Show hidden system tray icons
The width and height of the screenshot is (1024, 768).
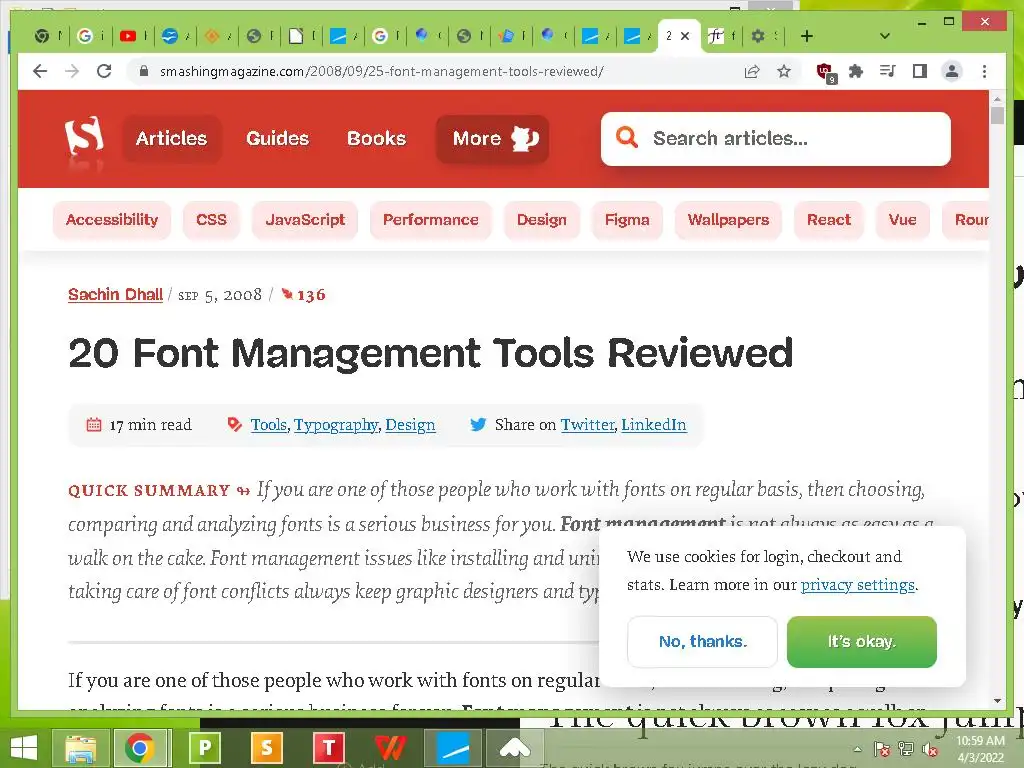[857, 749]
